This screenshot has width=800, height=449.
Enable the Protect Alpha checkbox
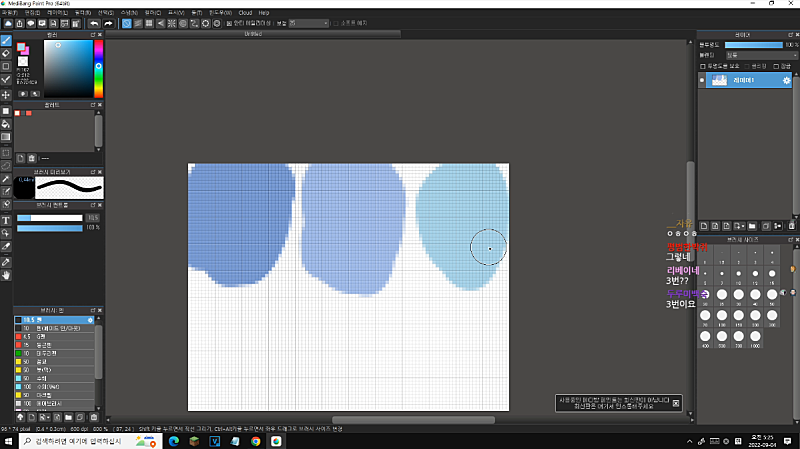702,66
